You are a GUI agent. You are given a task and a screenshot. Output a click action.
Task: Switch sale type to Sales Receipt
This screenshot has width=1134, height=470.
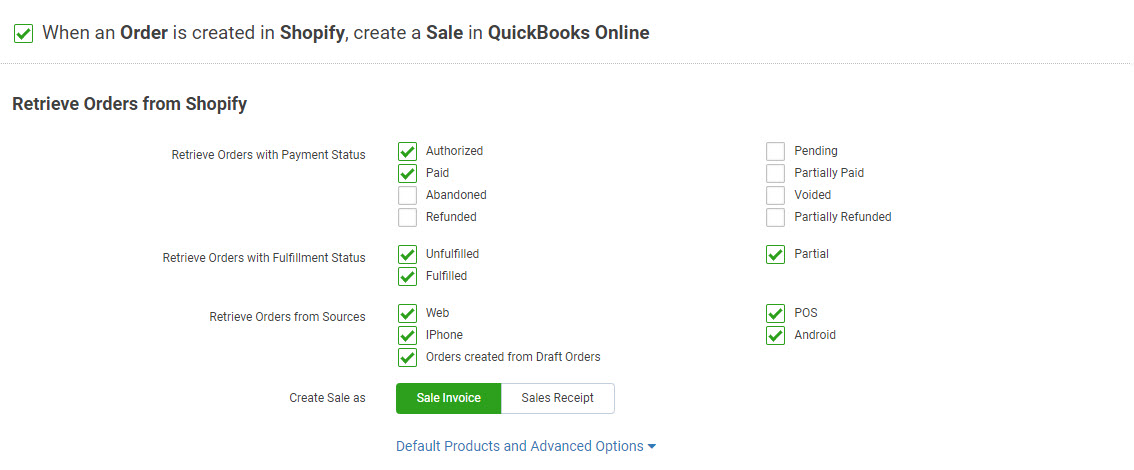point(558,398)
